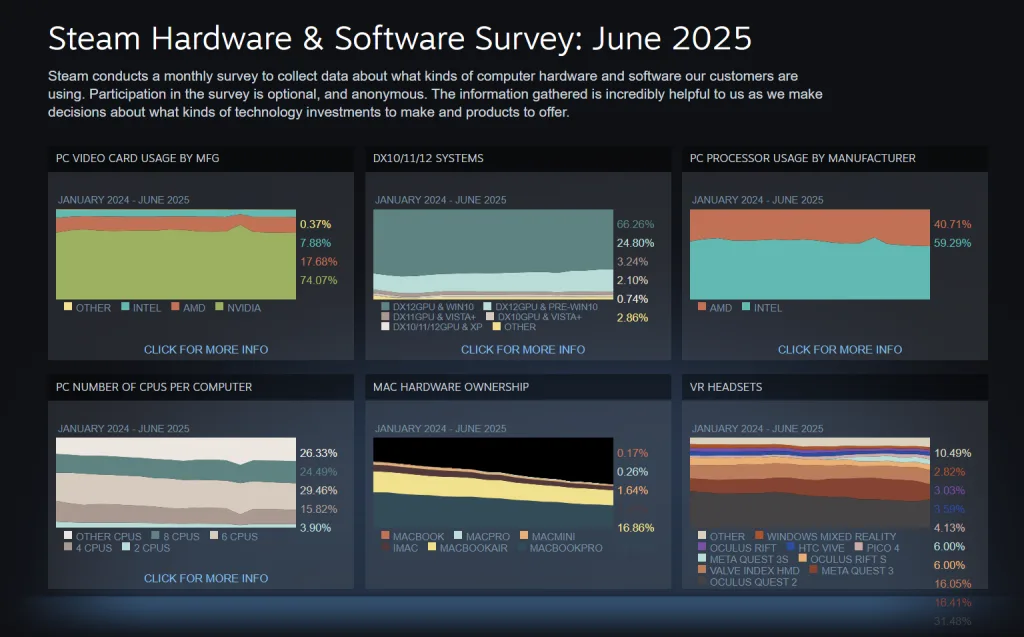Click the 'MAC HARDWARE OWNERSHIP' panel header

[451, 386]
